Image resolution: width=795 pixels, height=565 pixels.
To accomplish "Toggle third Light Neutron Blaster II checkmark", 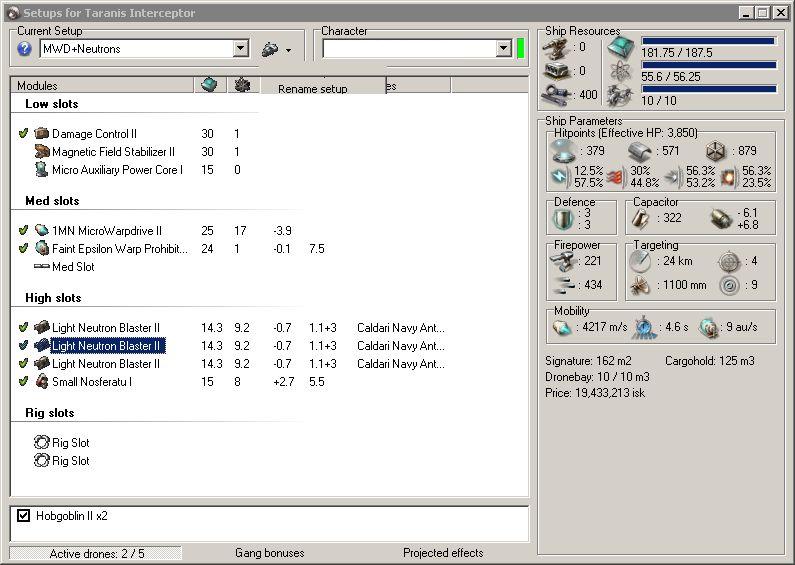I will (x=23, y=363).
